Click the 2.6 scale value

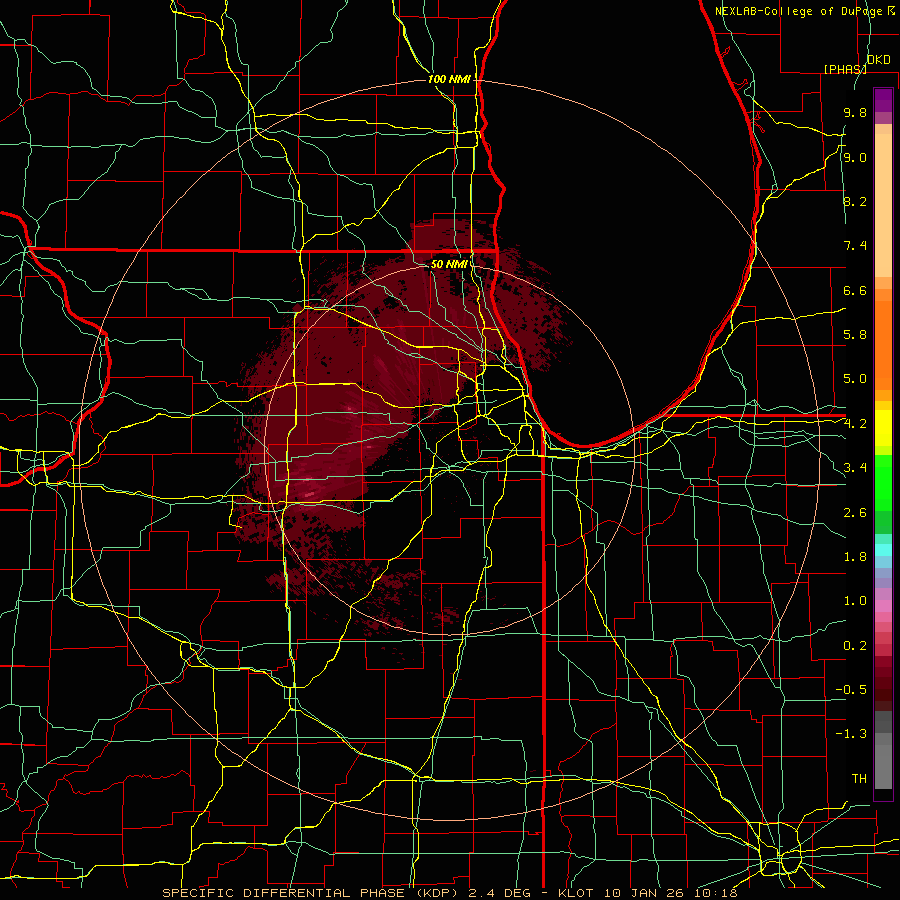(855, 513)
